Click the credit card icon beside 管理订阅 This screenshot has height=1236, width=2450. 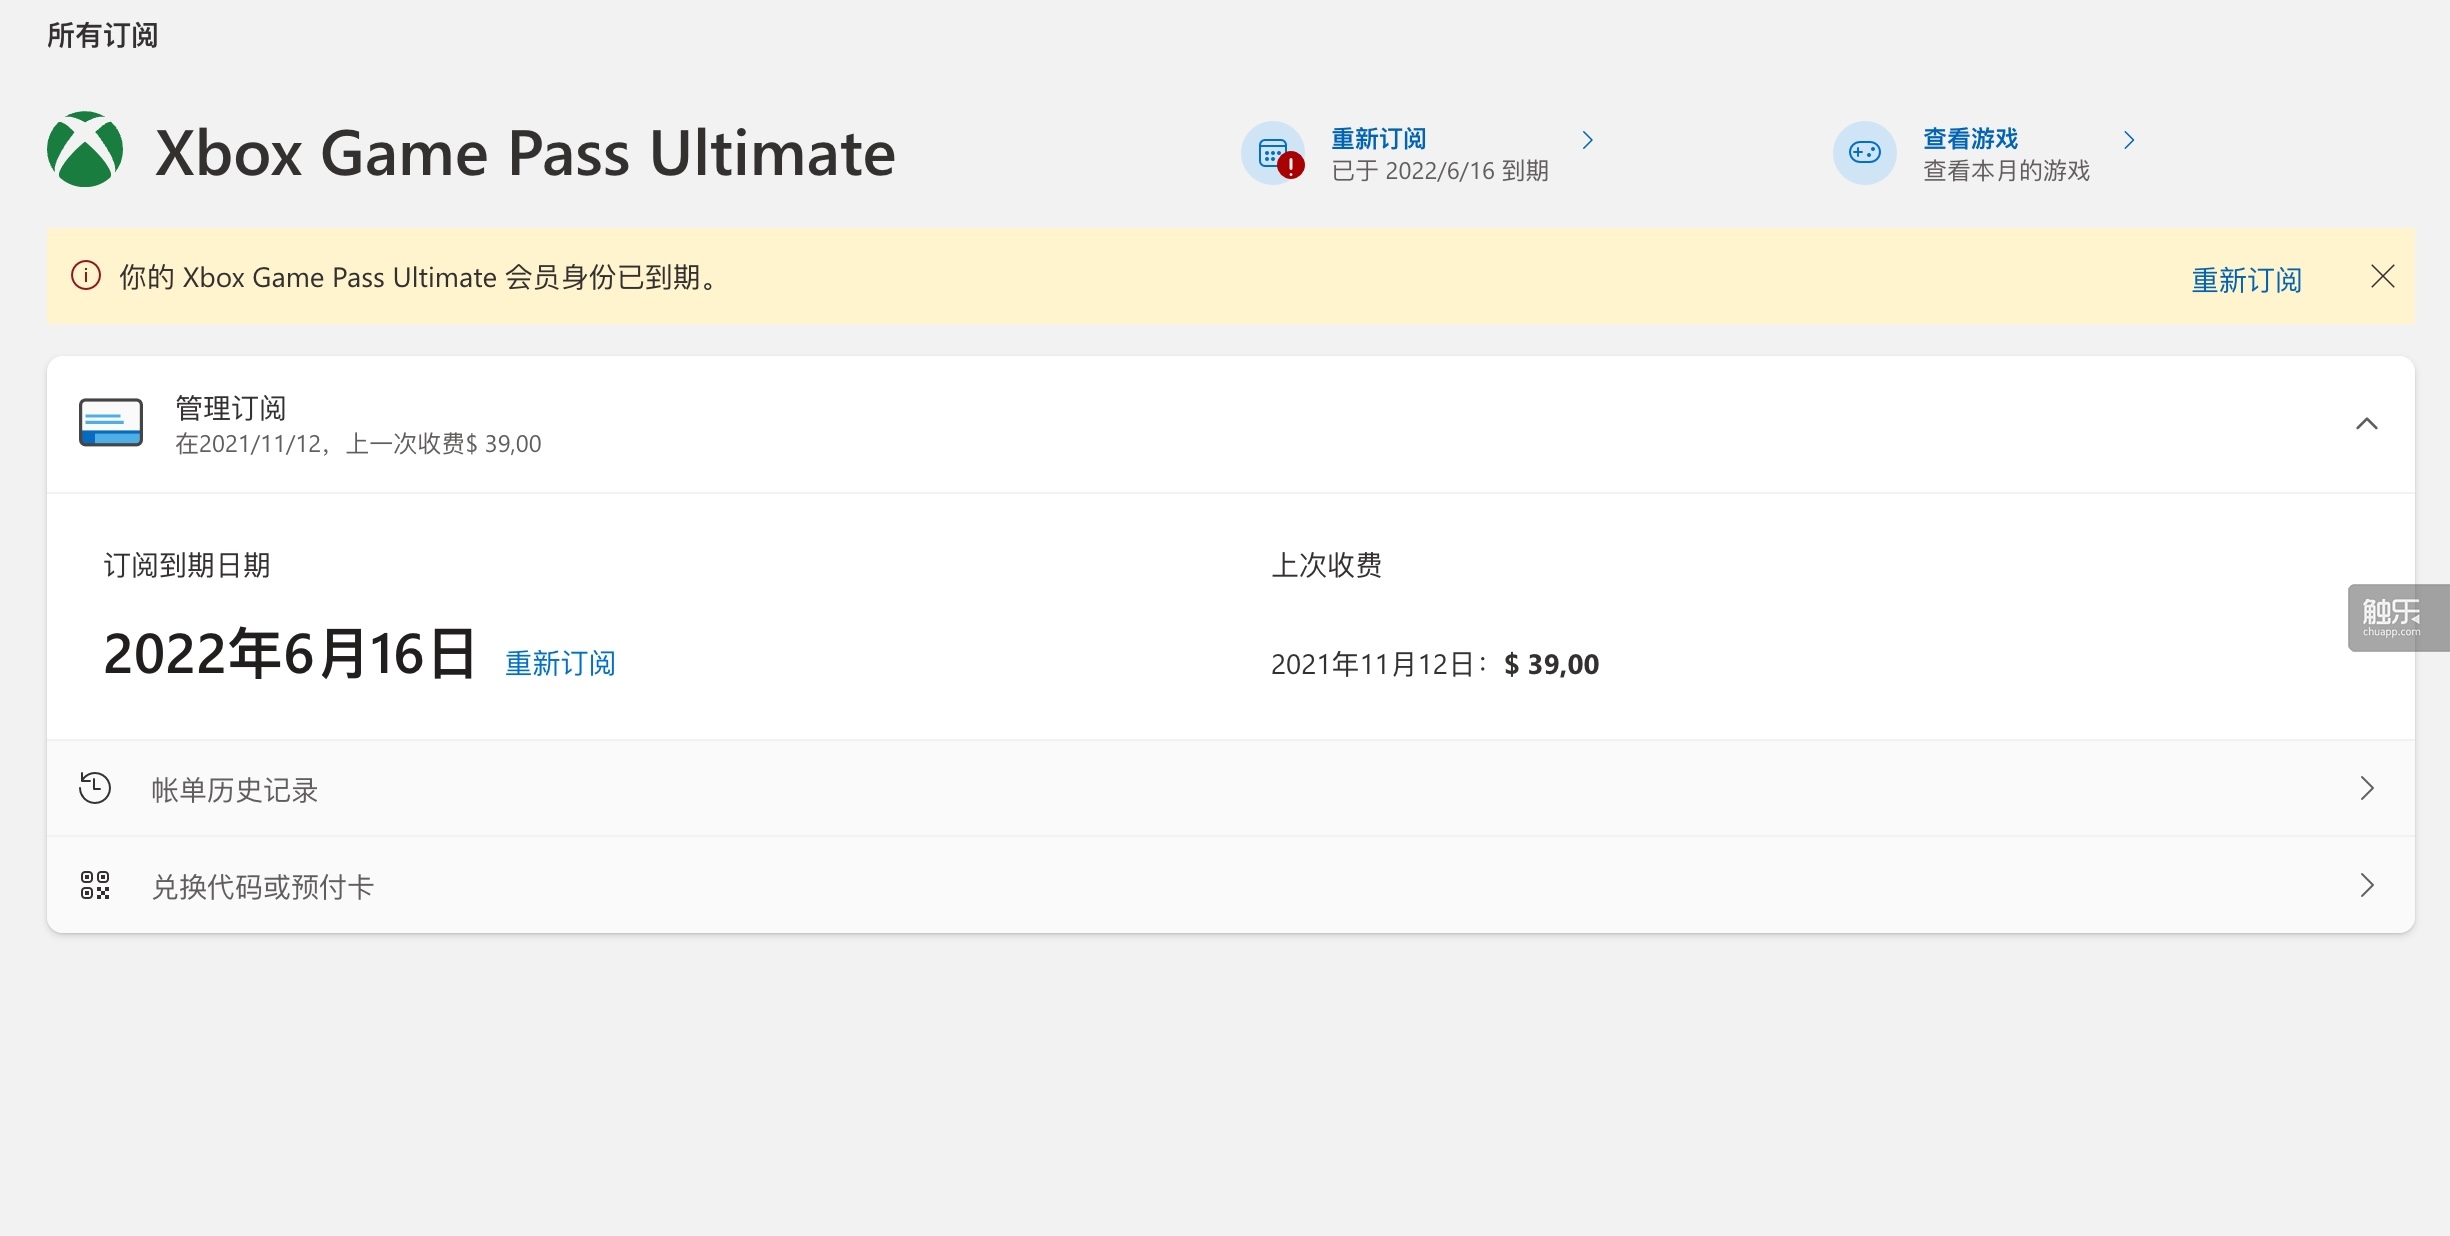111,423
